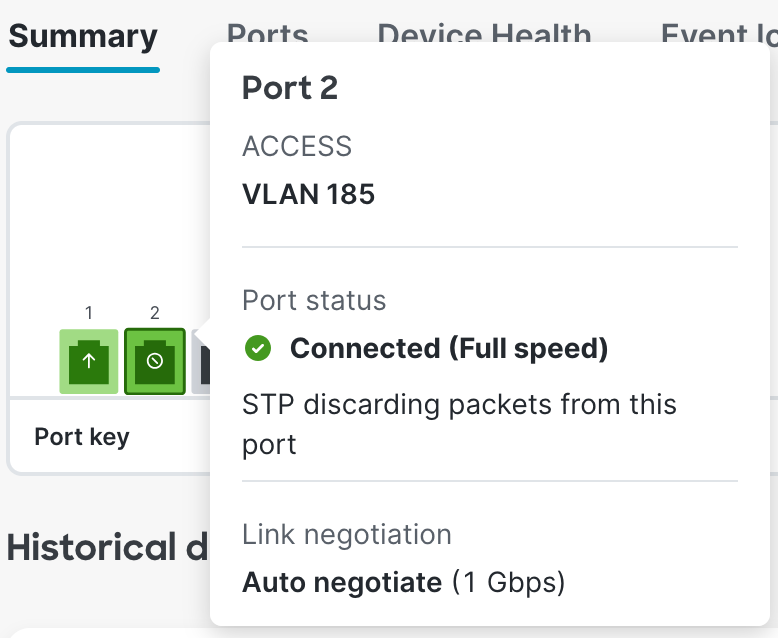Click Connected (Full speed) status text
The width and height of the screenshot is (778, 638).
(449, 349)
